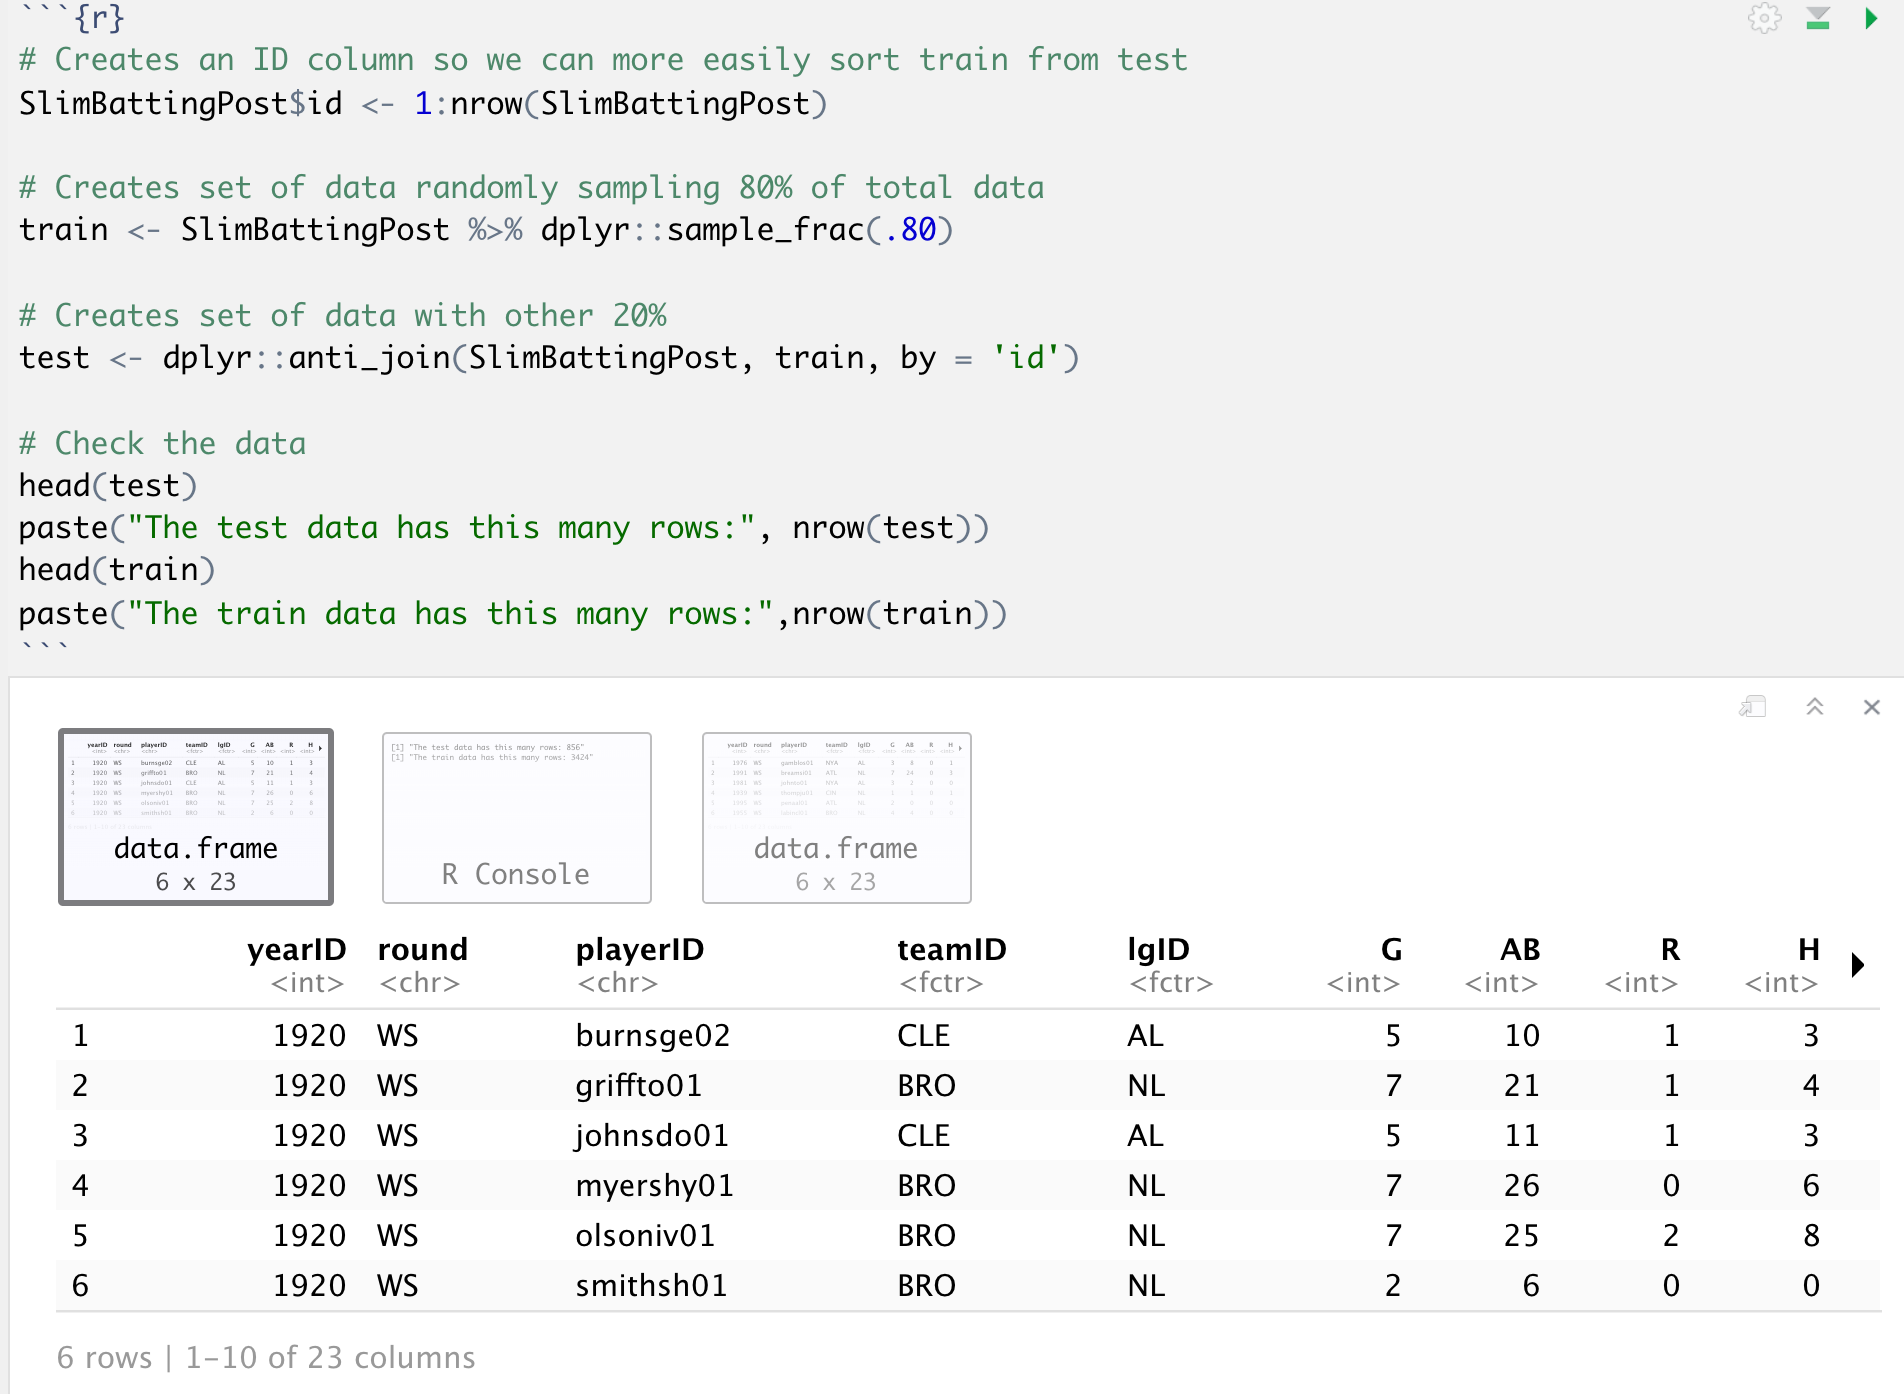Click the "6 rows | 1-10 of 23 columns" footer
1904x1394 pixels.
point(266,1357)
